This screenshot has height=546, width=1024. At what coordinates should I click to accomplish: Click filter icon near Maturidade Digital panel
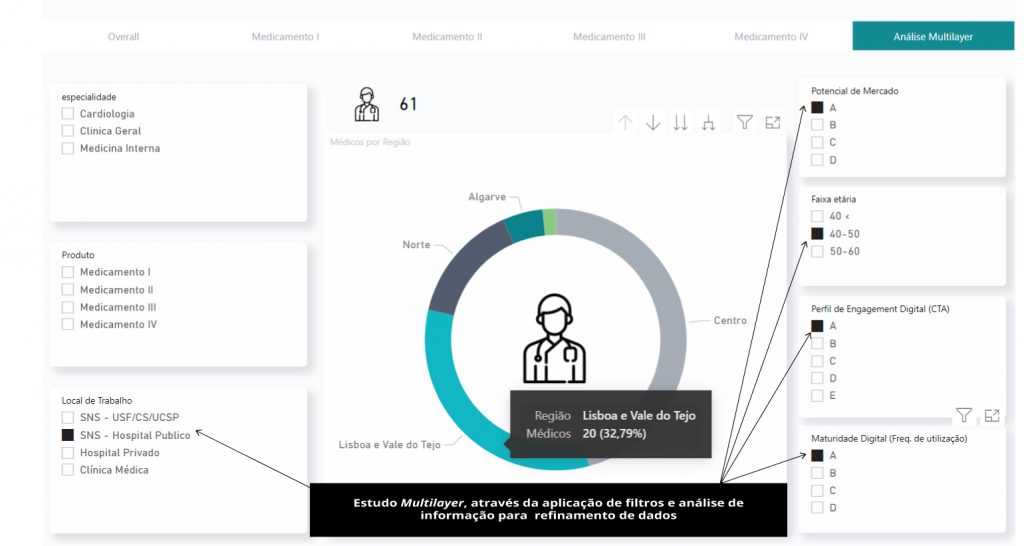tap(964, 415)
